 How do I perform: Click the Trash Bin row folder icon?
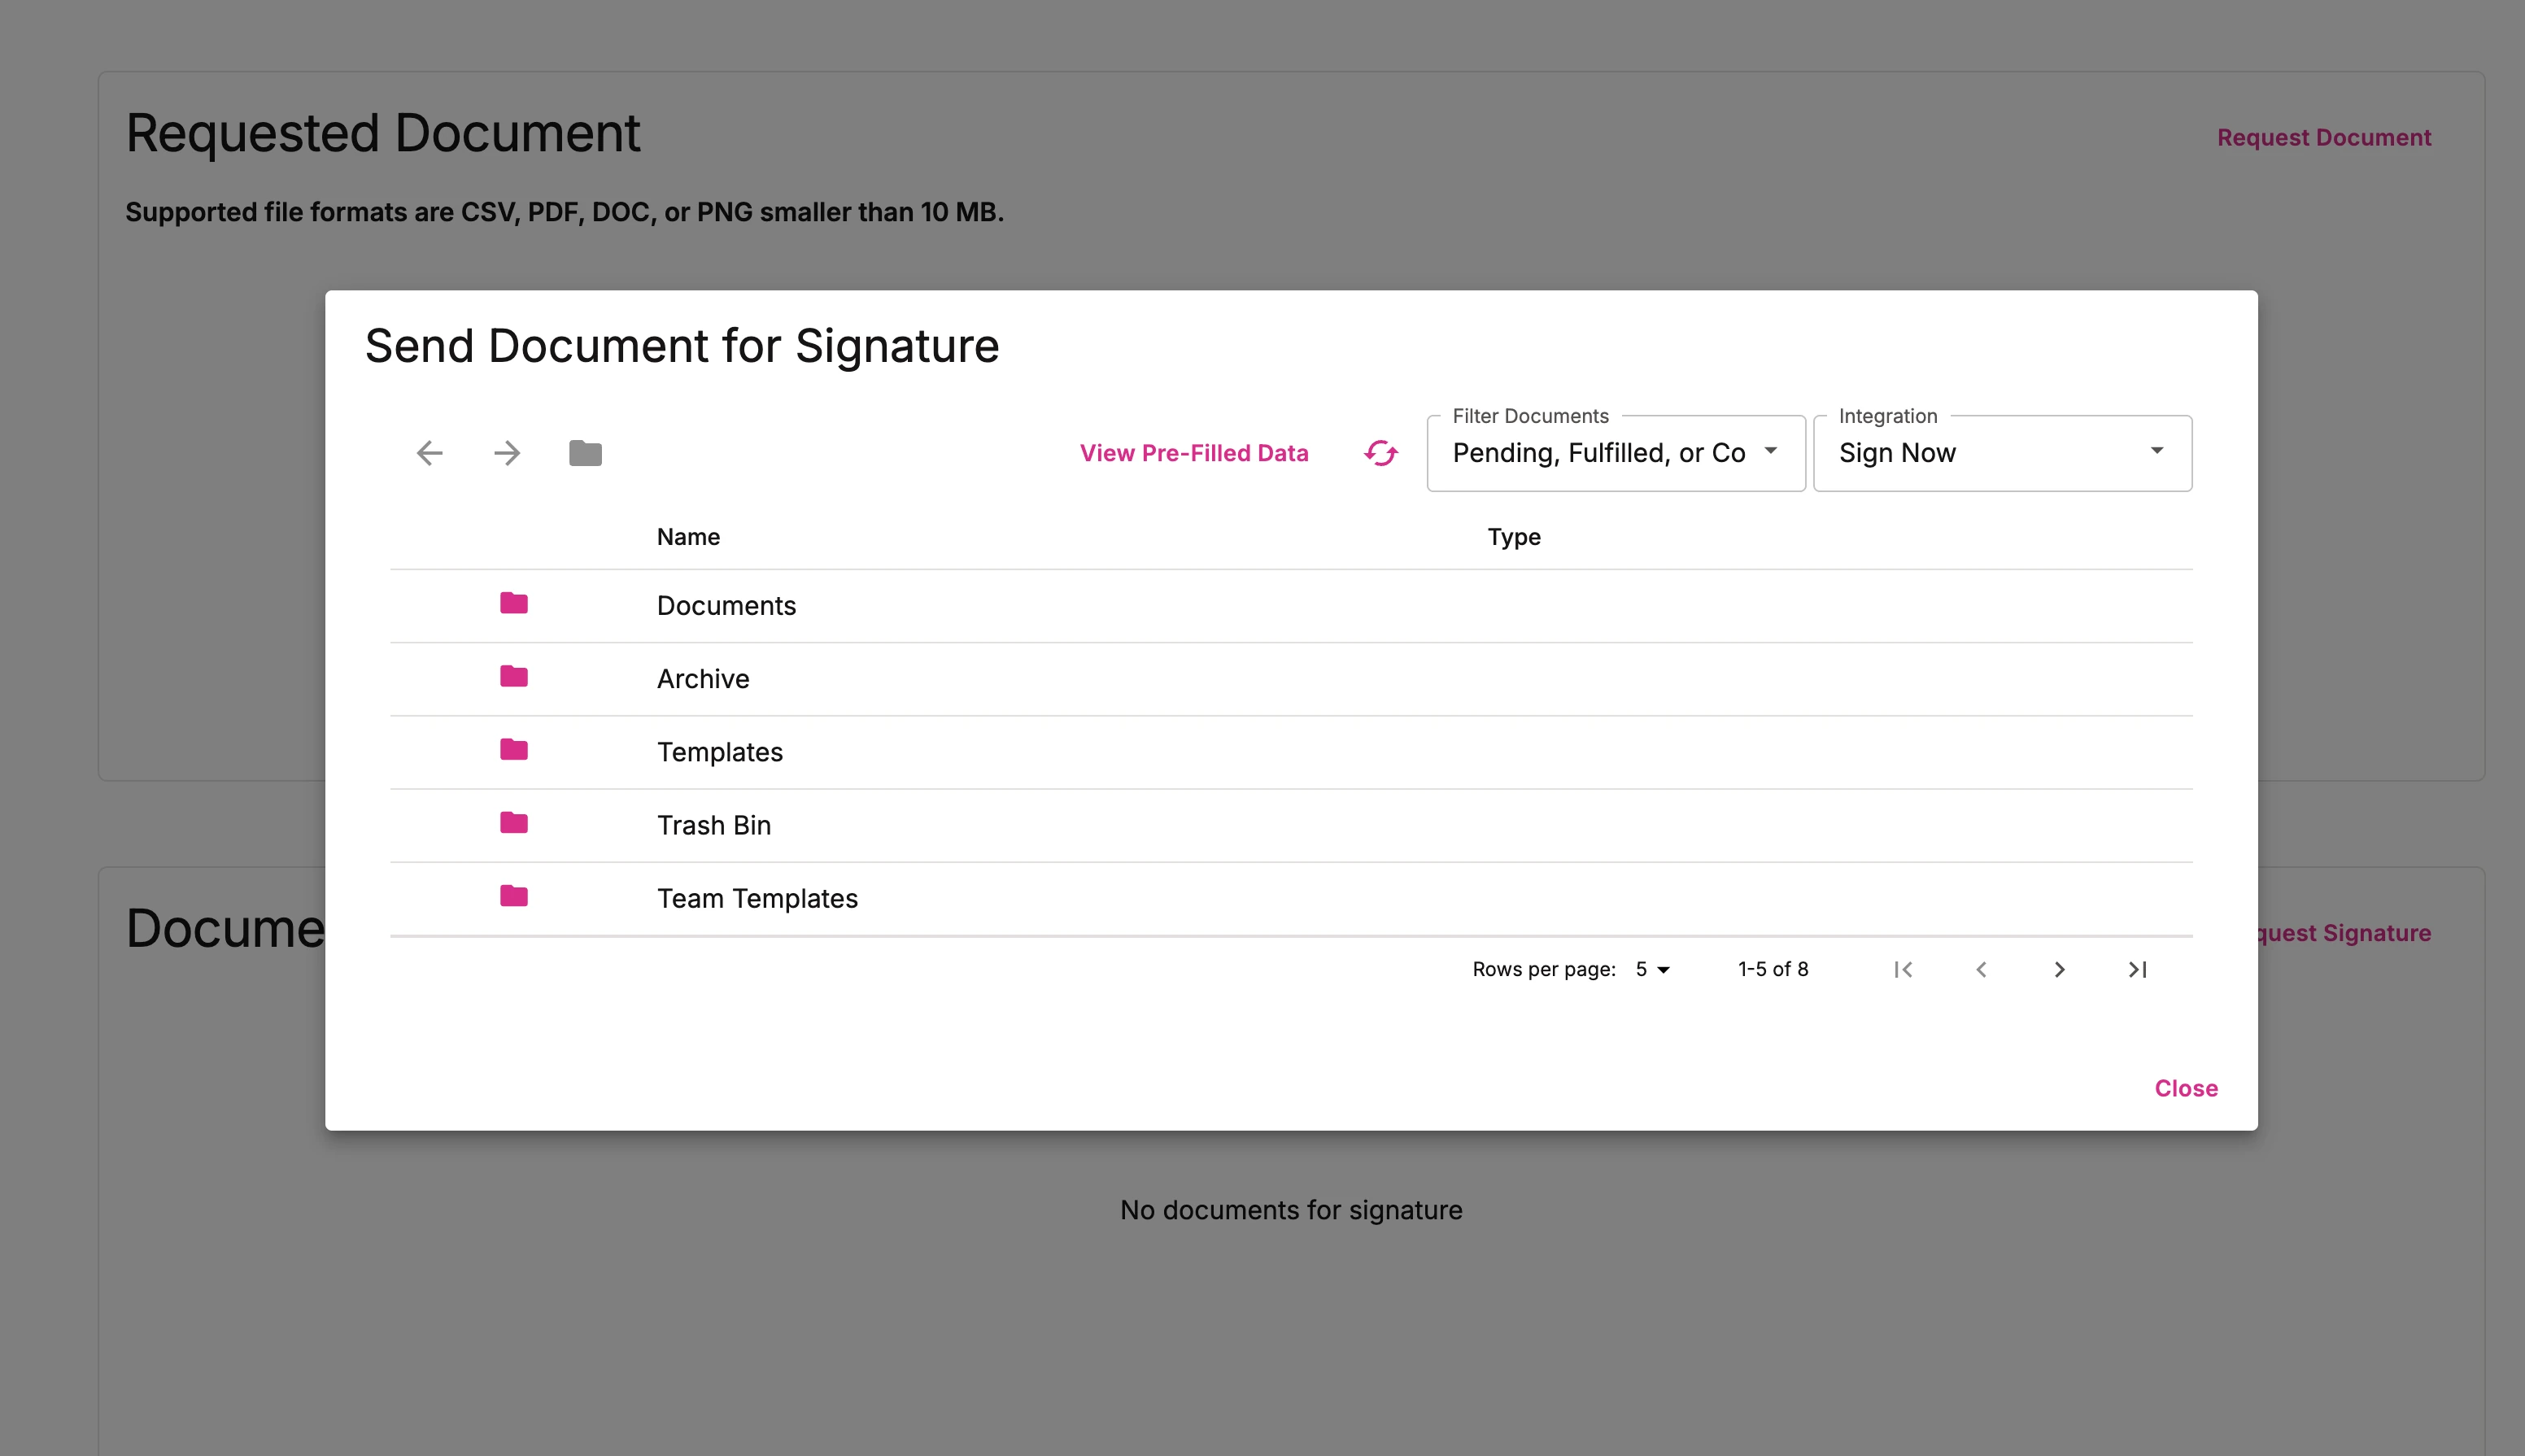tap(514, 822)
